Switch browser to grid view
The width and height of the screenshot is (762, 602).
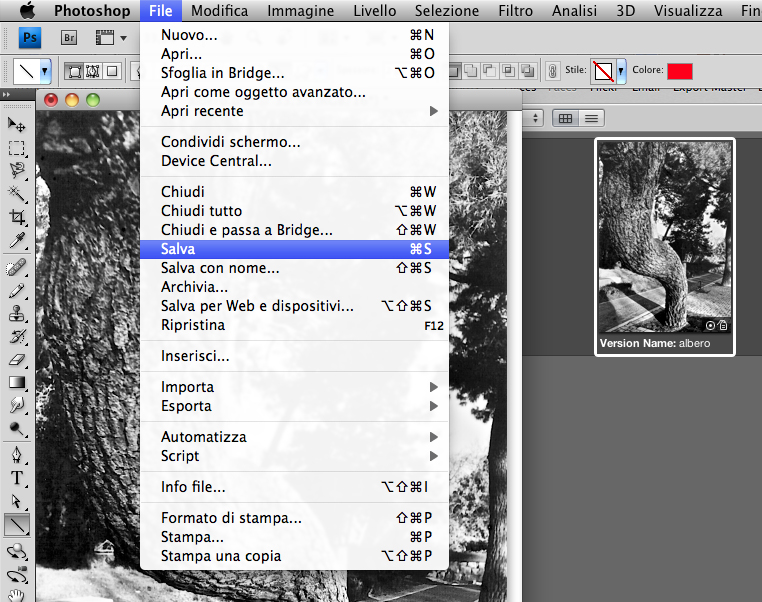[565, 118]
